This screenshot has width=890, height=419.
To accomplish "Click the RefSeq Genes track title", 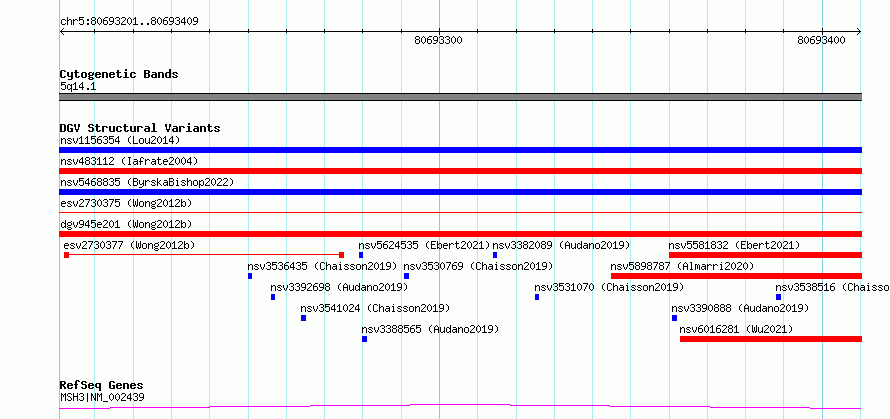I will tap(101, 386).
